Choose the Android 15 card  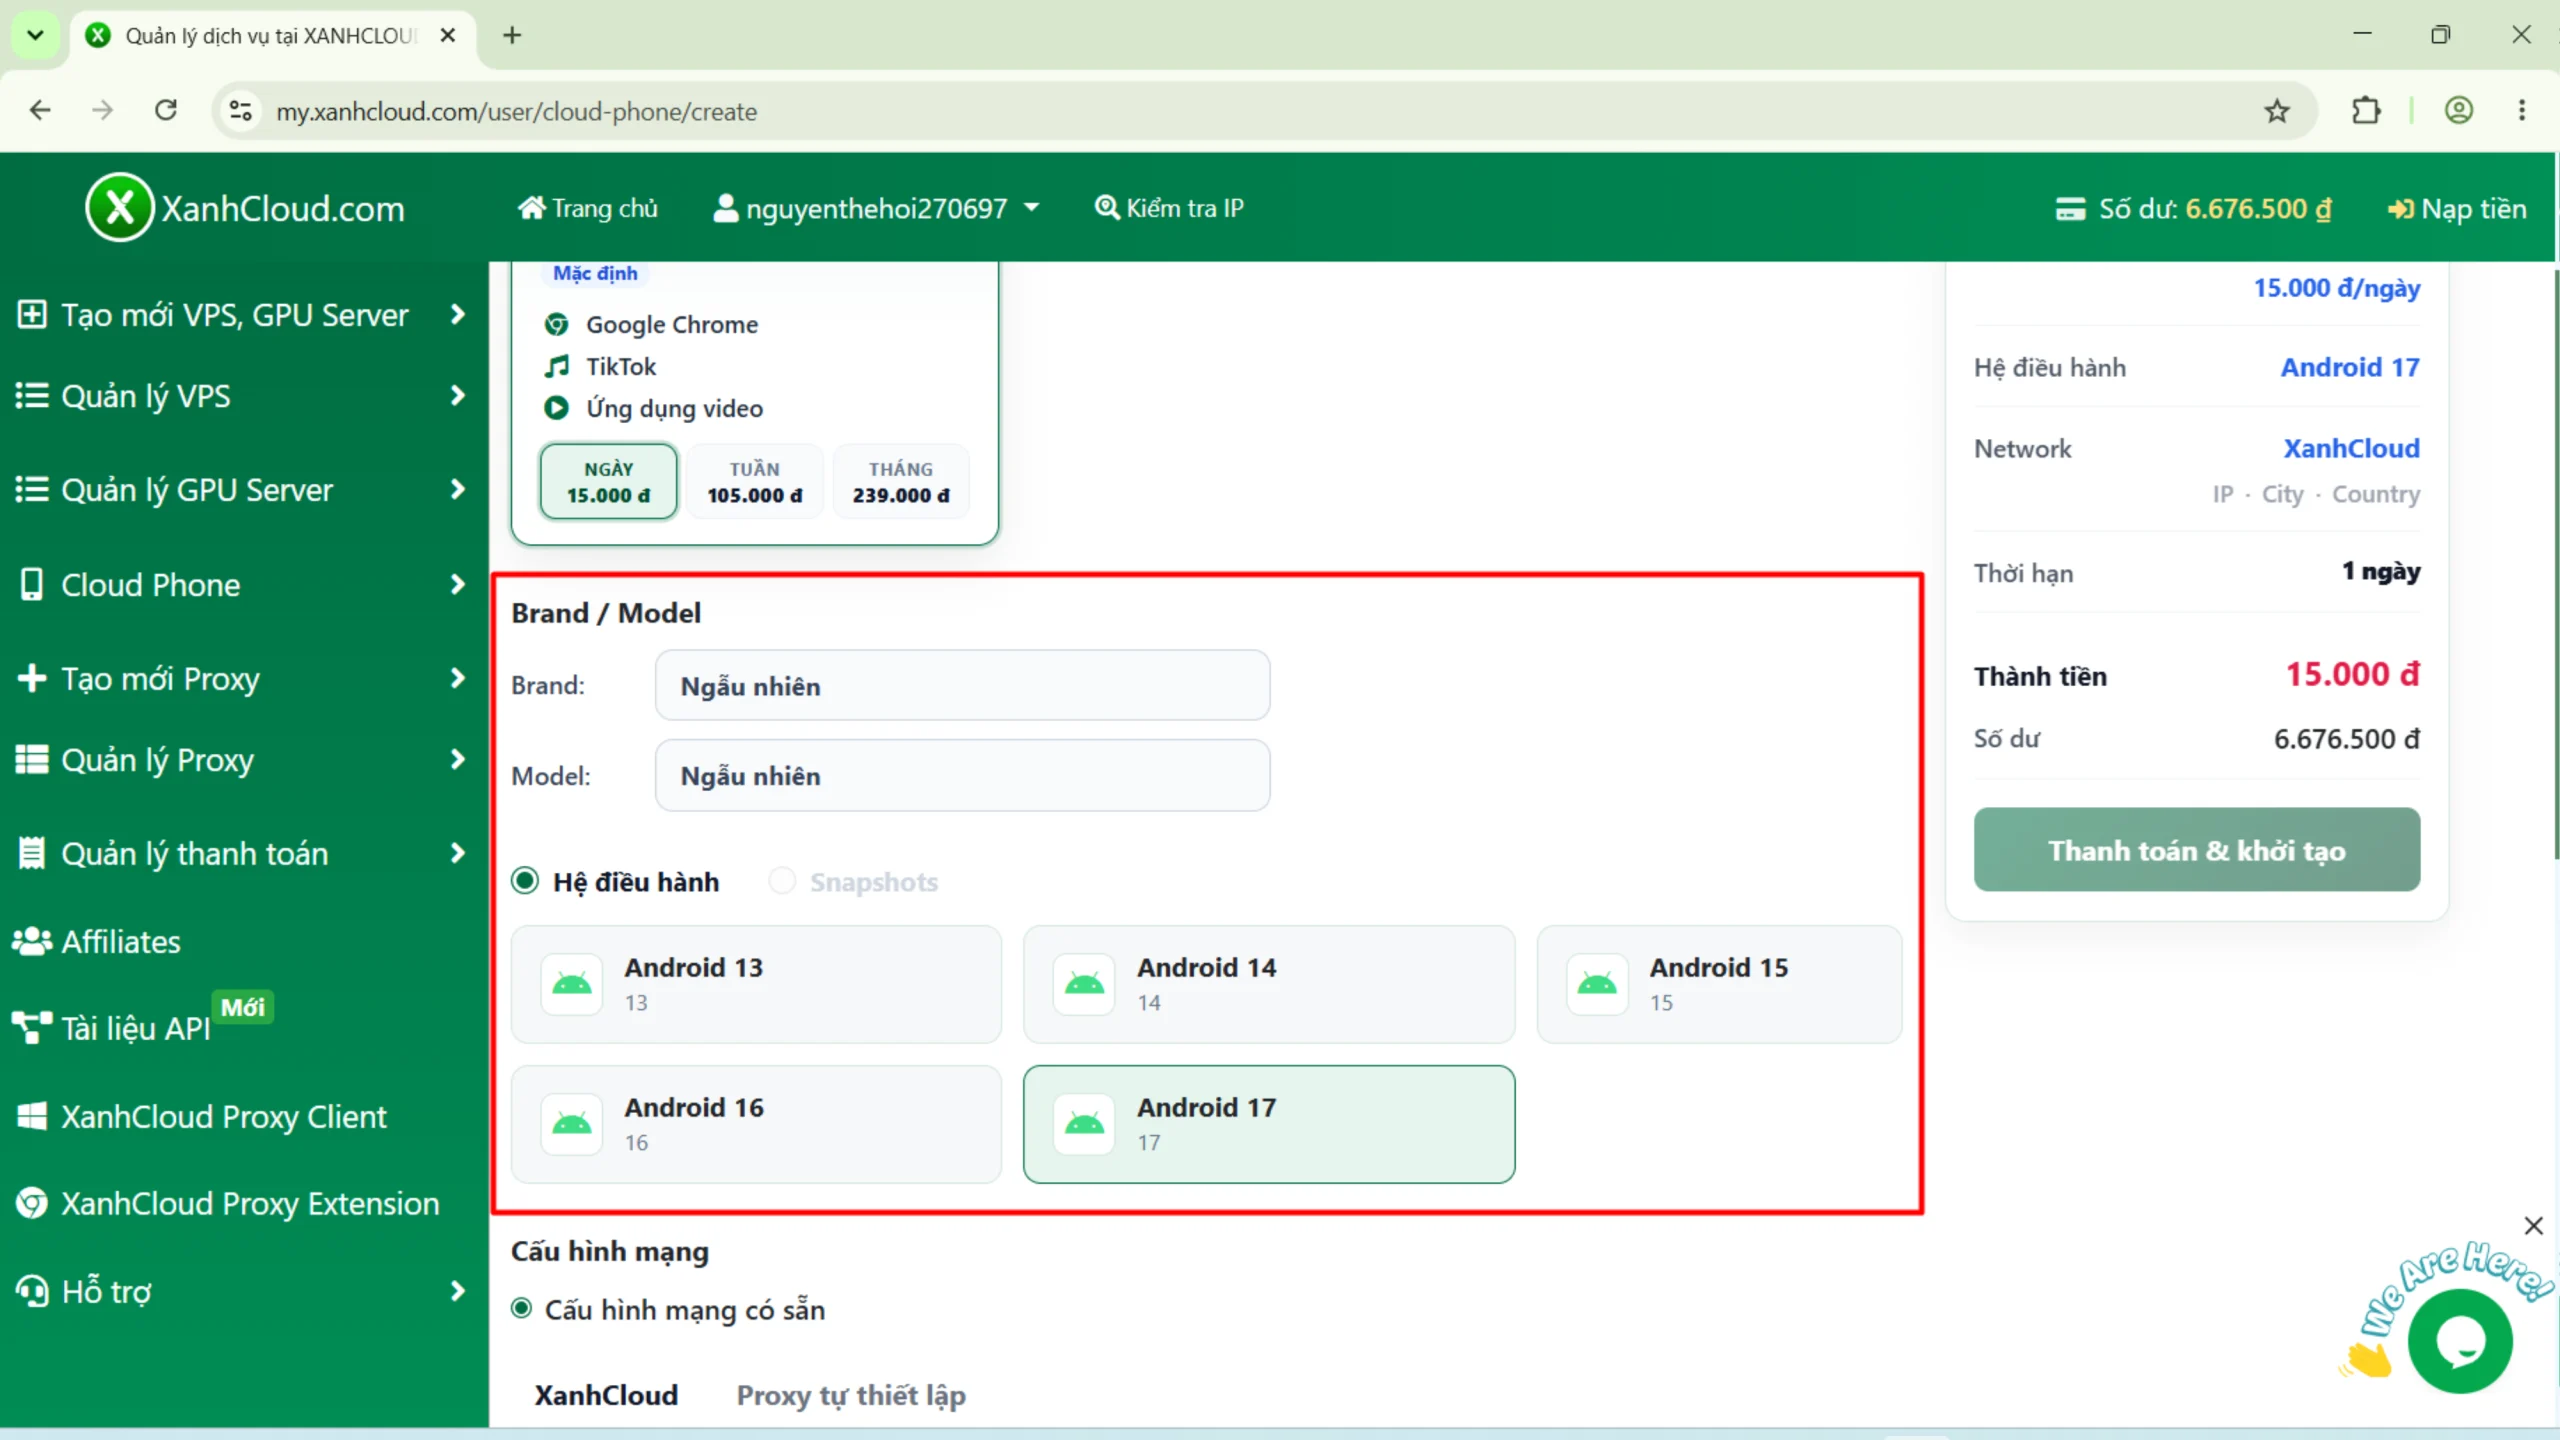(x=1719, y=984)
